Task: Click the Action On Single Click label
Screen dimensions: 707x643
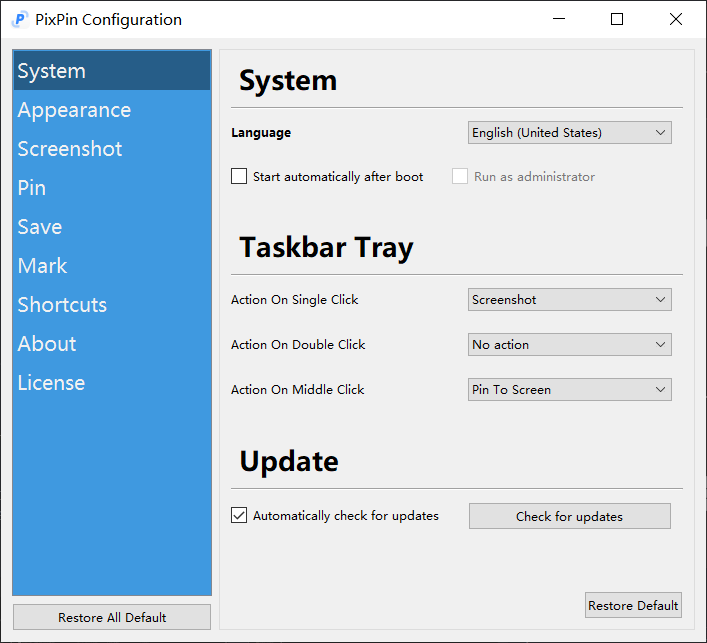Action: (x=294, y=299)
